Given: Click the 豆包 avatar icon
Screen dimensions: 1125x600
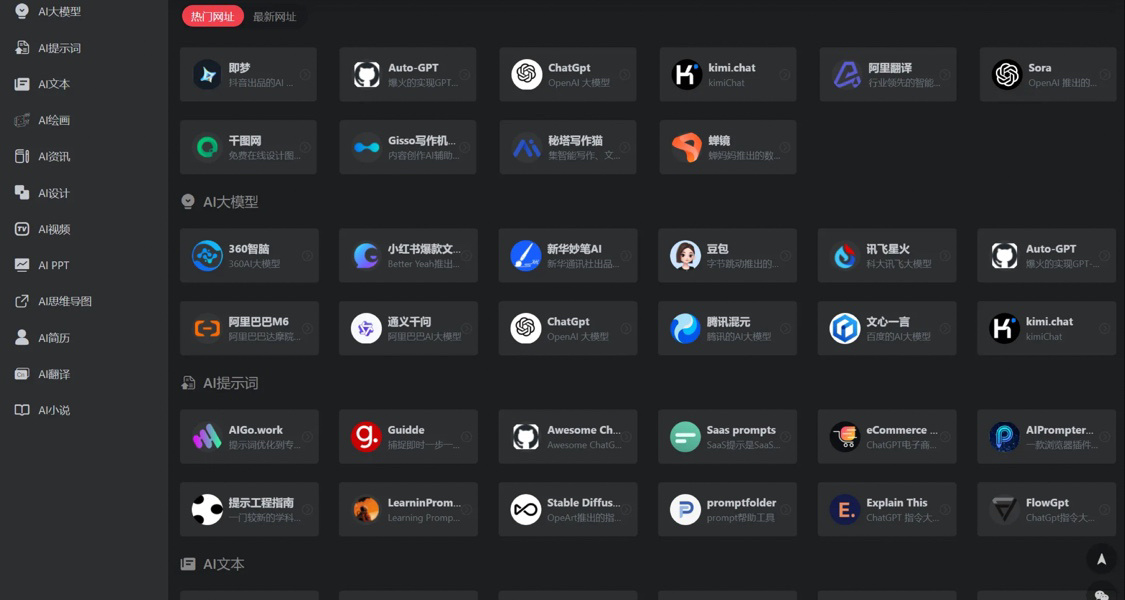Looking at the screenshot, I should coord(685,256).
